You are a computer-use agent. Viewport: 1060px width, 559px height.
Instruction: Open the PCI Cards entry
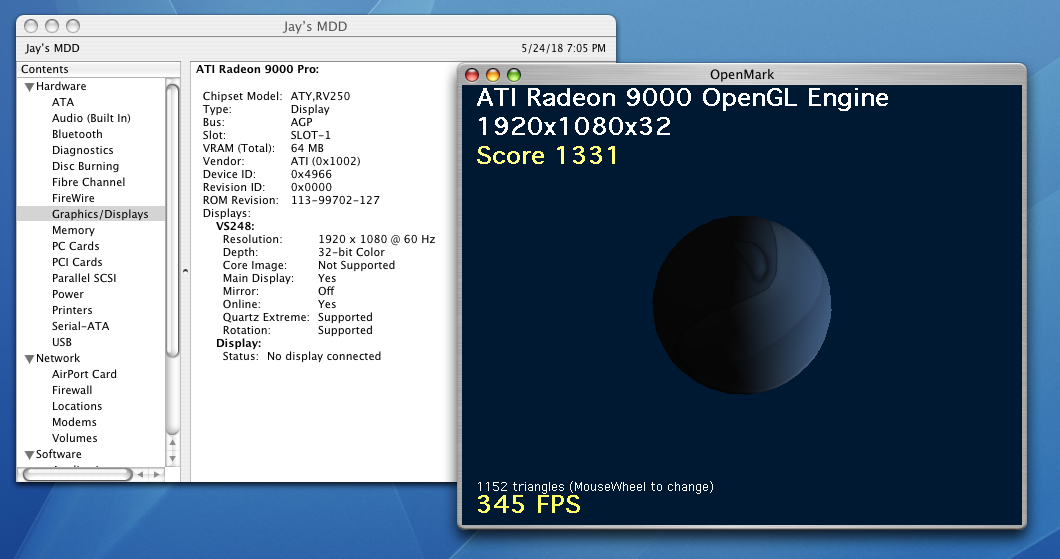coord(77,263)
